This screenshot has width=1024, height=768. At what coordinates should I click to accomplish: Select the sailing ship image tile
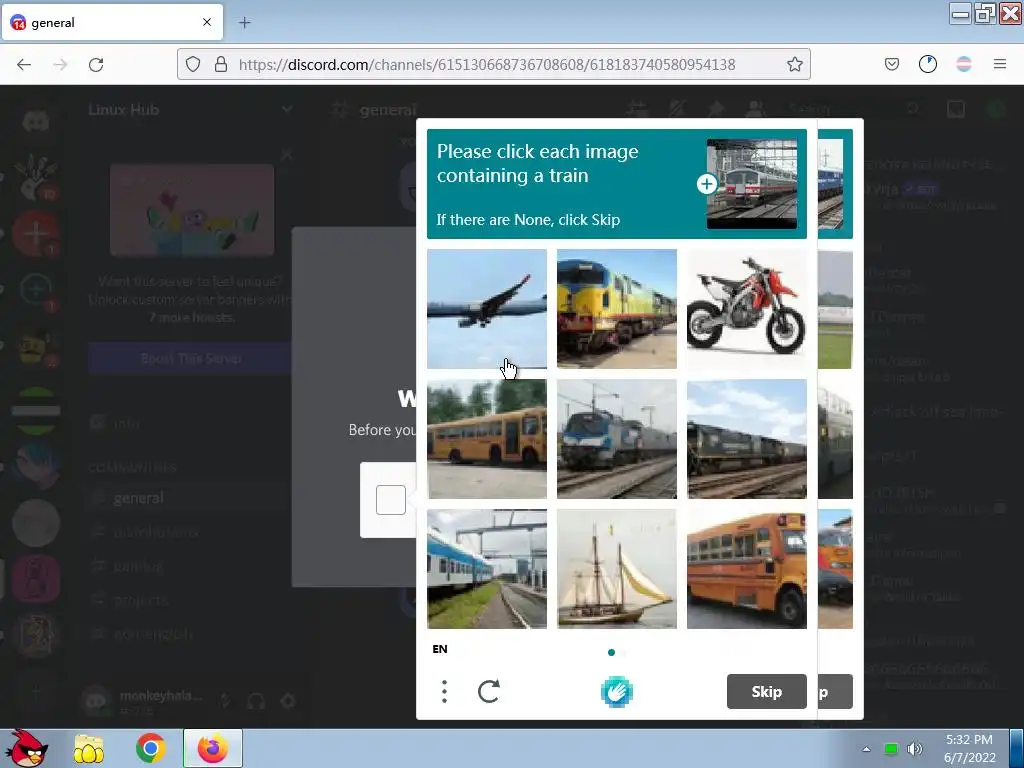point(616,569)
